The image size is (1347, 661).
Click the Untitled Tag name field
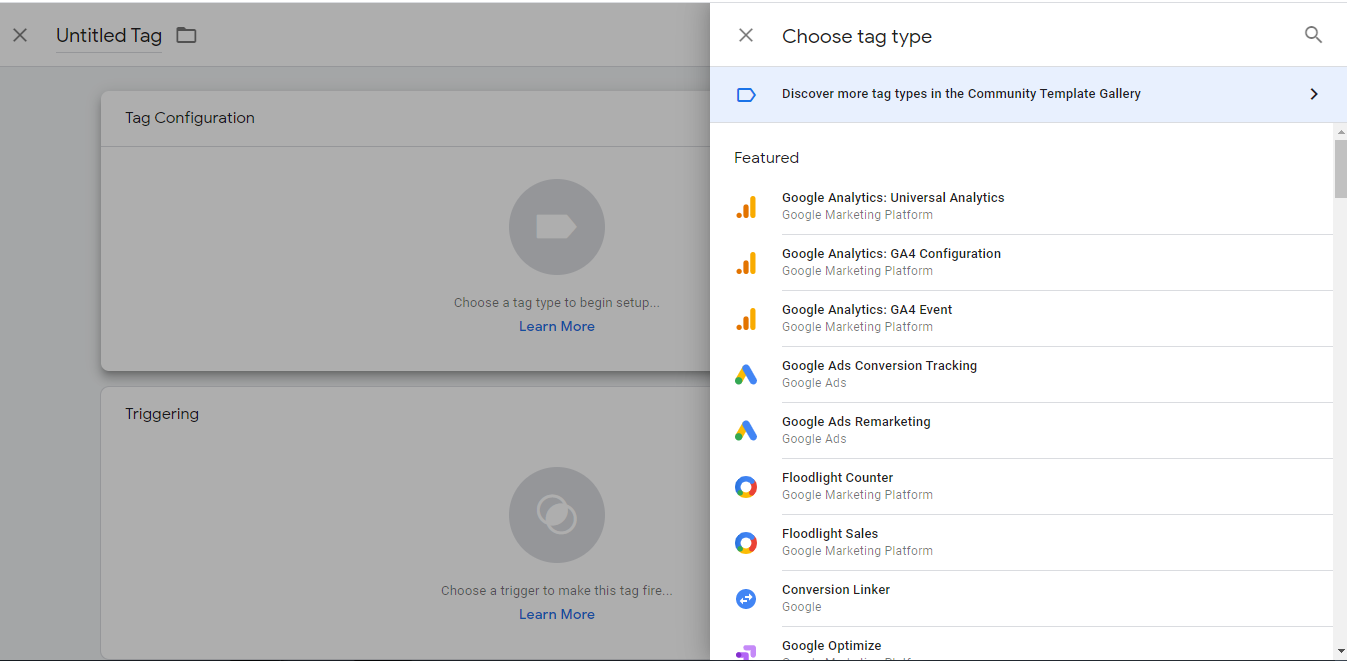click(x=109, y=36)
